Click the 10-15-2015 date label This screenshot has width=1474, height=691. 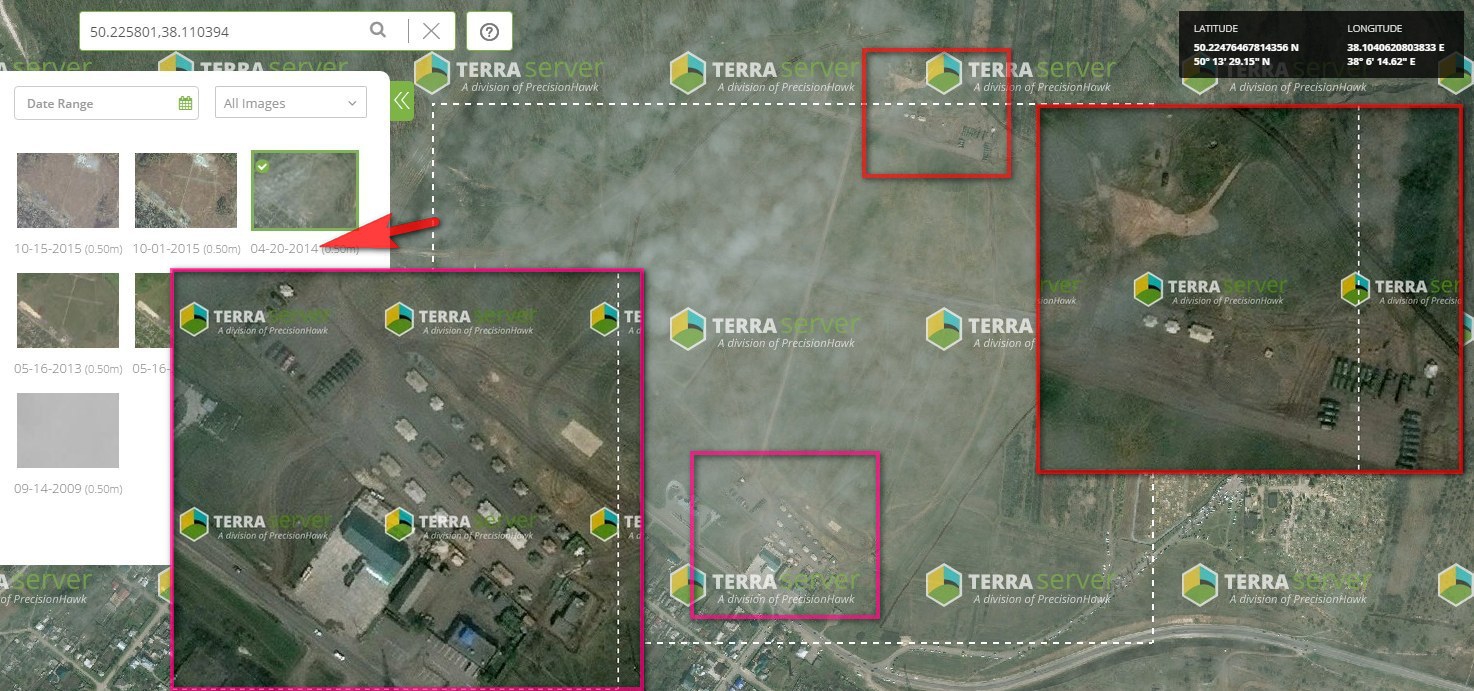[x=47, y=249]
